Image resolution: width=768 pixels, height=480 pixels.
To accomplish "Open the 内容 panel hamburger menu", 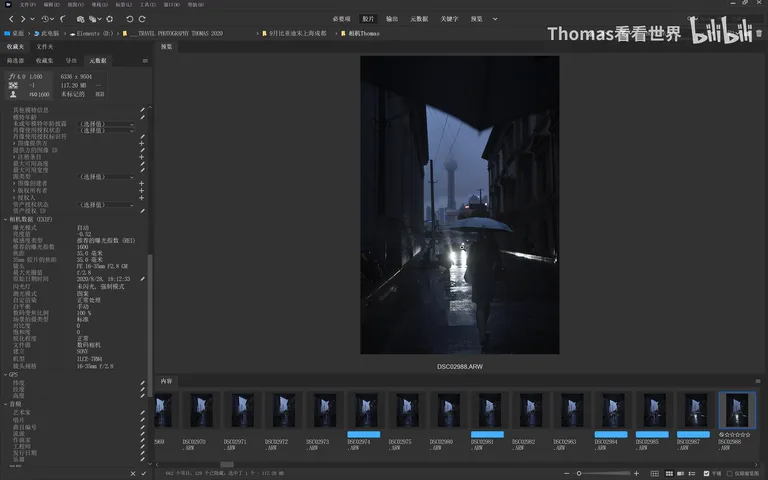I will [x=758, y=381].
